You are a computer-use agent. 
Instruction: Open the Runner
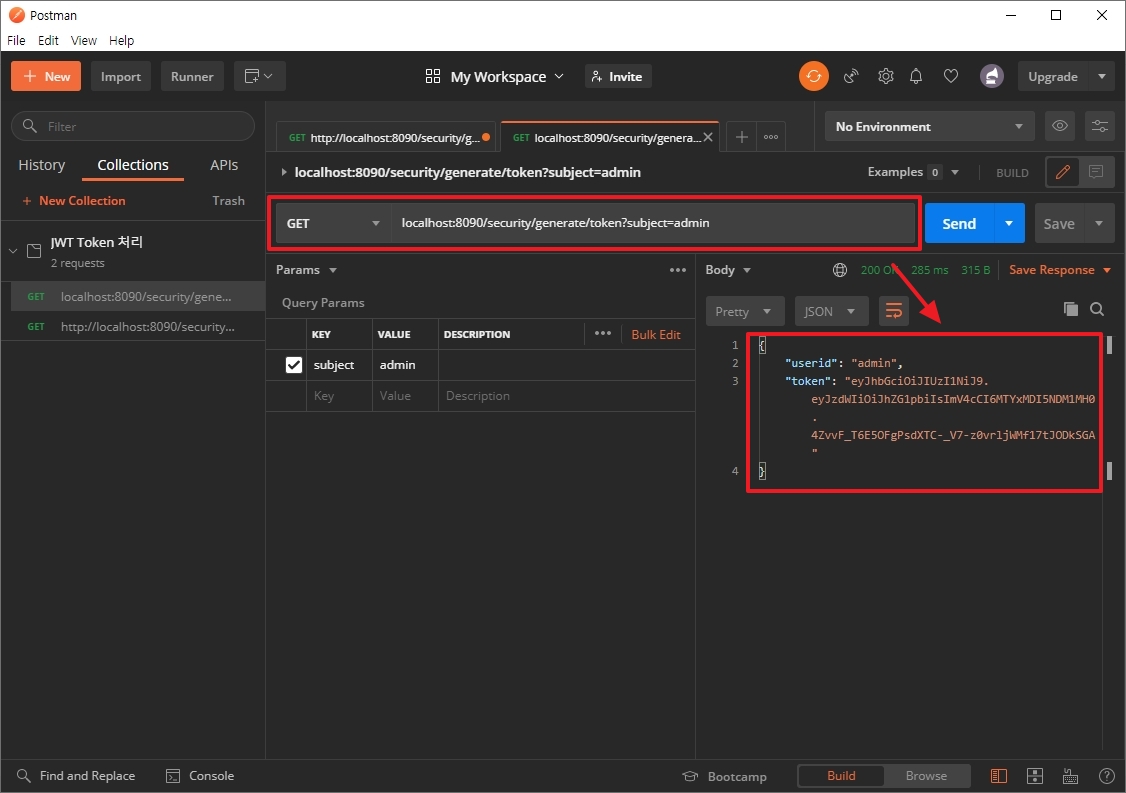click(x=192, y=76)
